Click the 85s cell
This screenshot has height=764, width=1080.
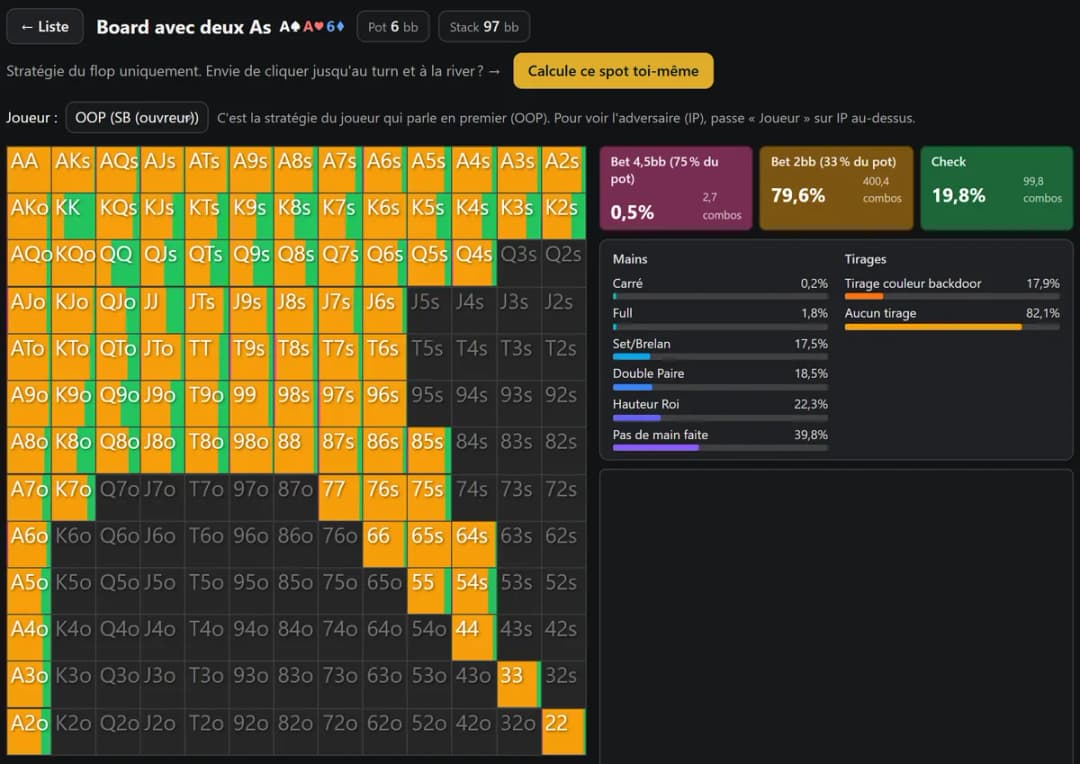(429, 451)
